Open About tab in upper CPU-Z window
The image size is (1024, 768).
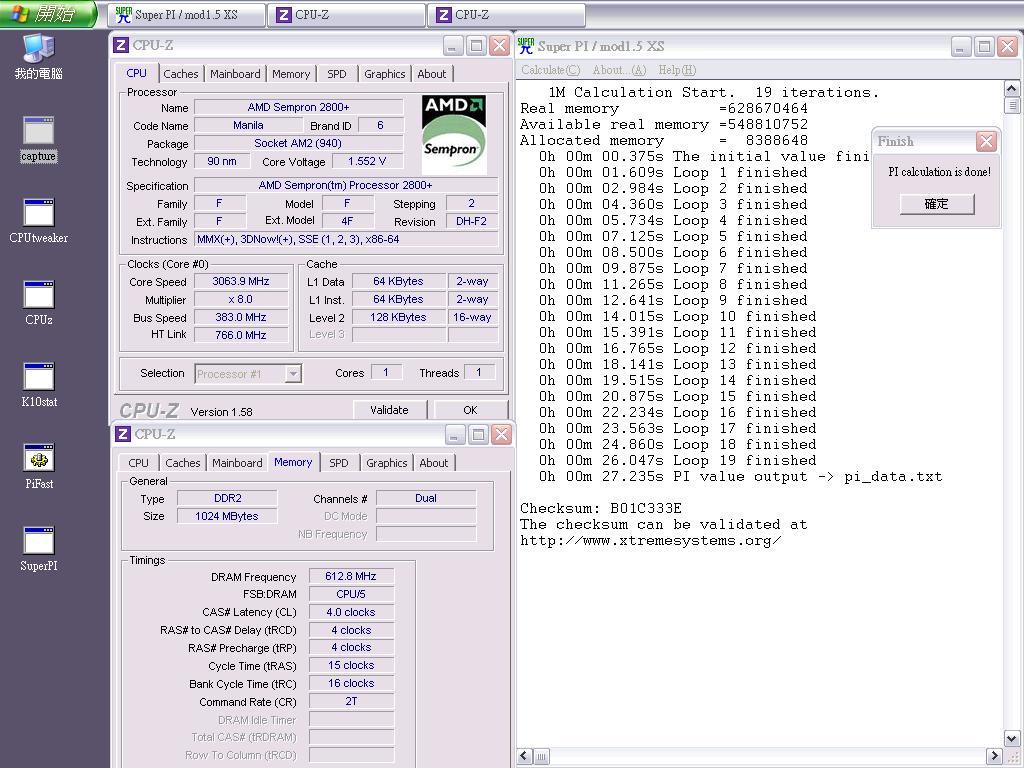click(432, 74)
